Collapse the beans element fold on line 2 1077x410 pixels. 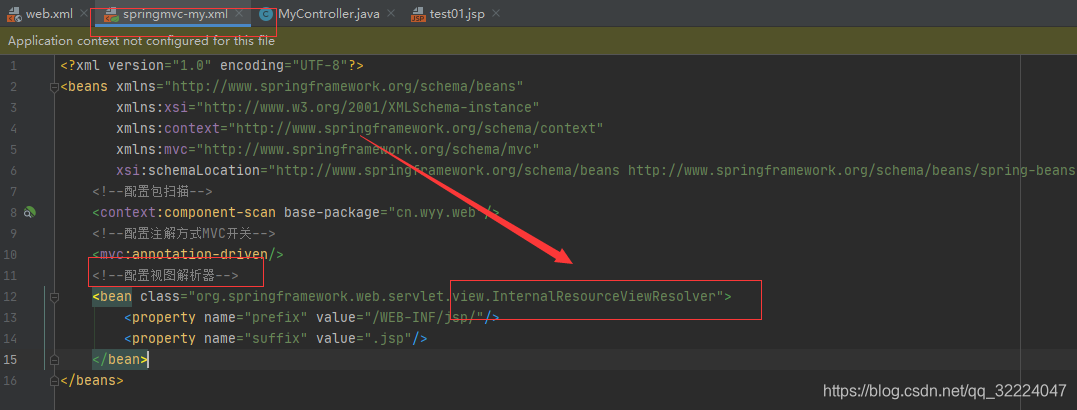54,87
